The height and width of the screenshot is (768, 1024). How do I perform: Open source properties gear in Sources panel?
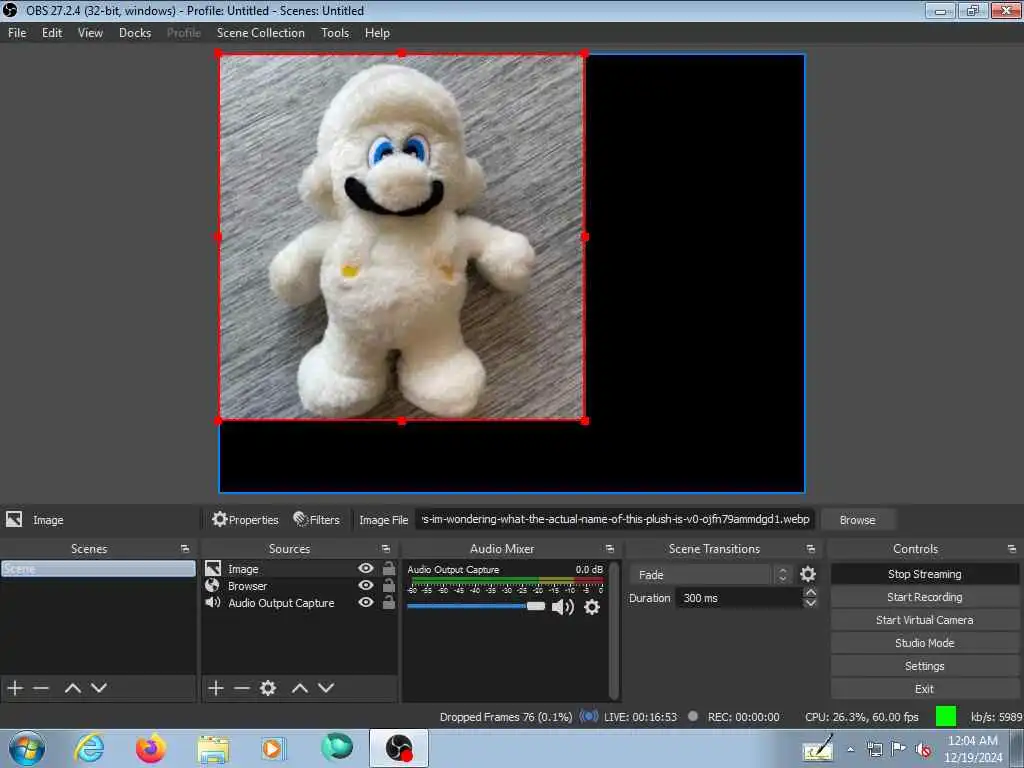click(x=268, y=688)
